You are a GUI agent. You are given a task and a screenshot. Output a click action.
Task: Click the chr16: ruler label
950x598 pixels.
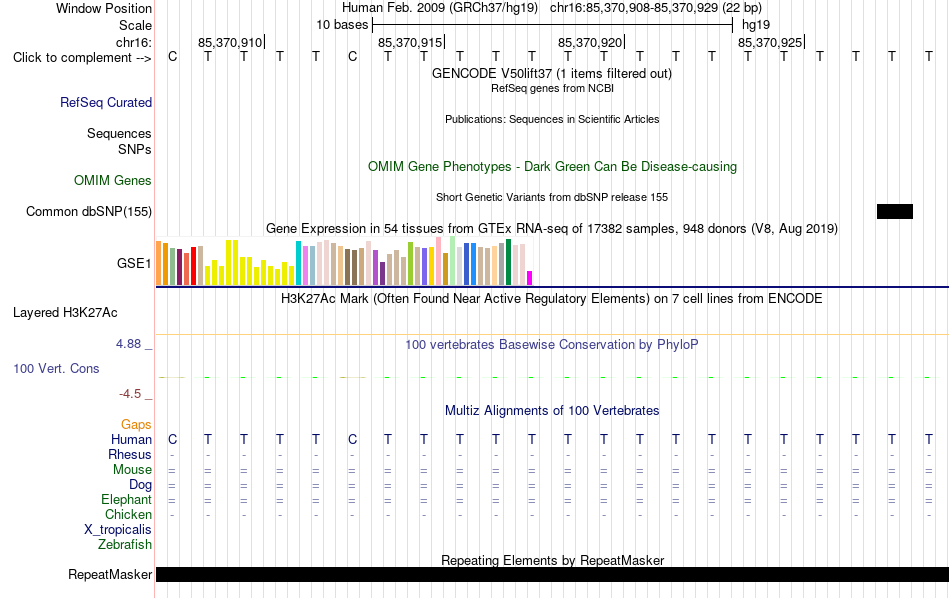click(134, 42)
